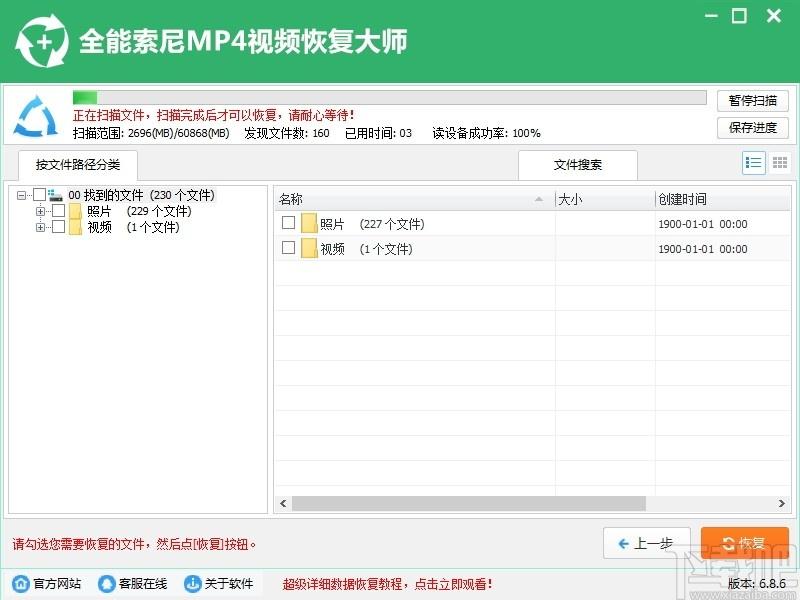Click 视频 folder icon in file list
The width and height of the screenshot is (800, 600).
point(309,248)
